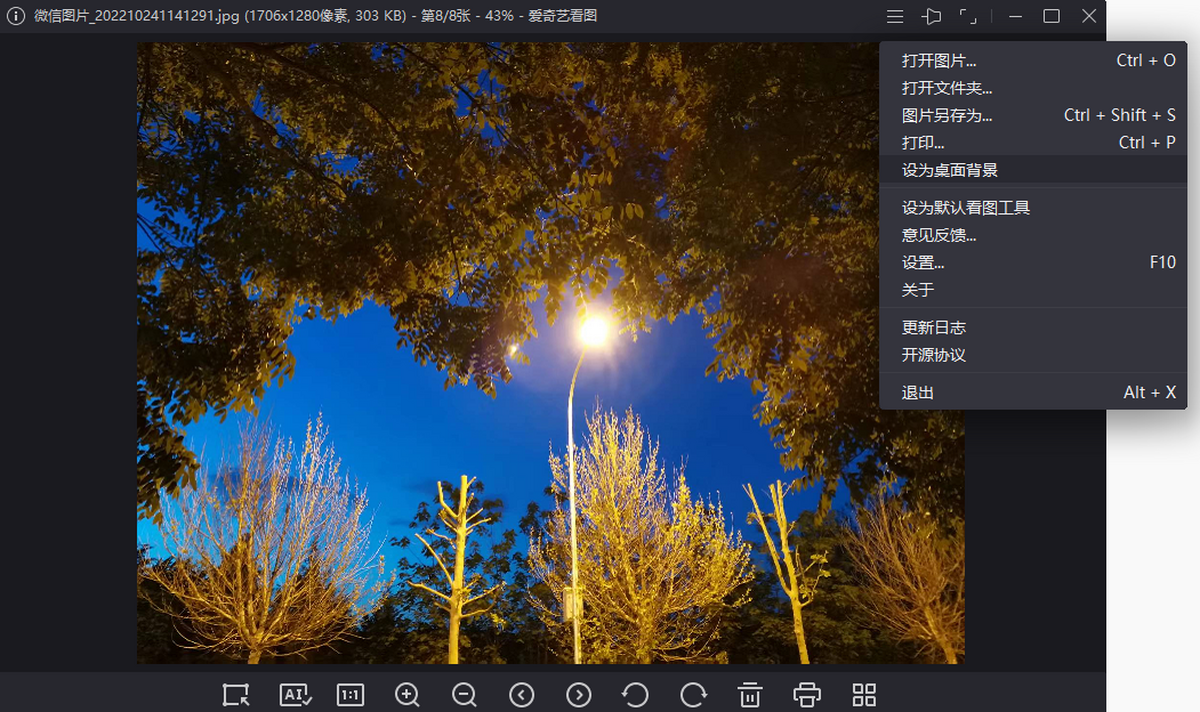This screenshot has width=1200, height=712.
Task: Choose 设为桌面背景 menu entry
Action: (950, 170)
